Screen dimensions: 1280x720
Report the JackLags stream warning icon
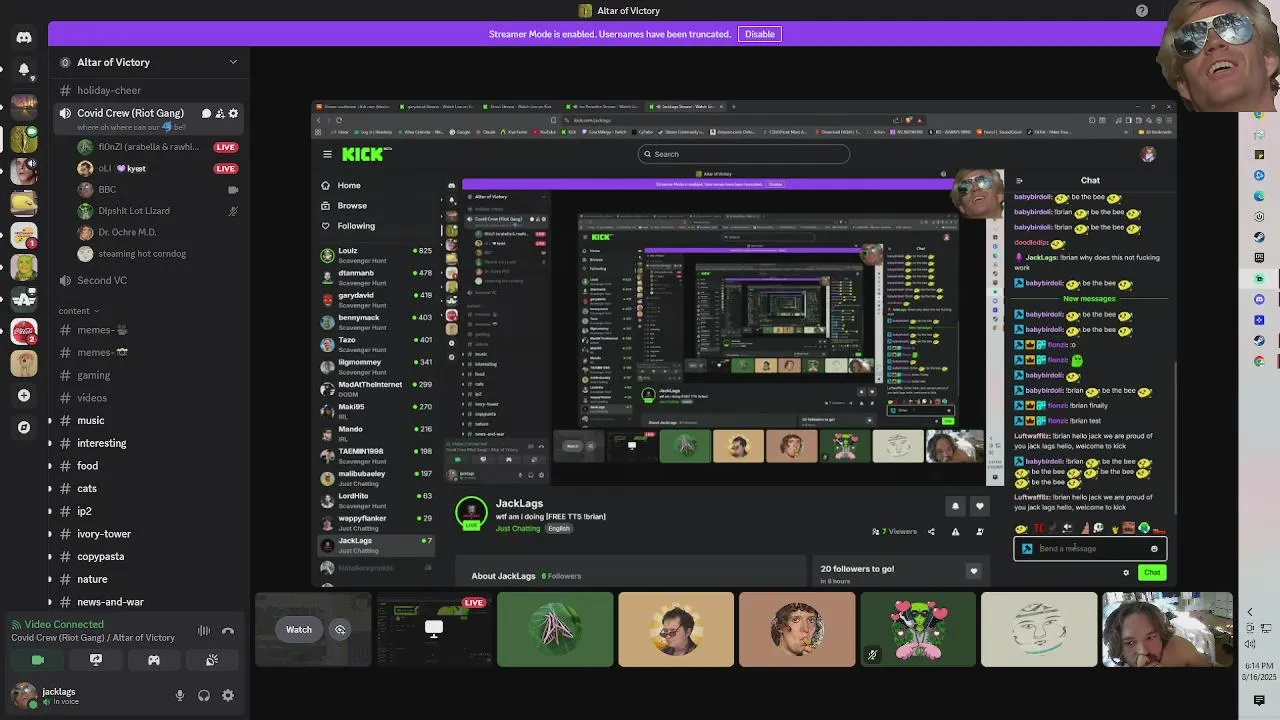coord(955,531)
